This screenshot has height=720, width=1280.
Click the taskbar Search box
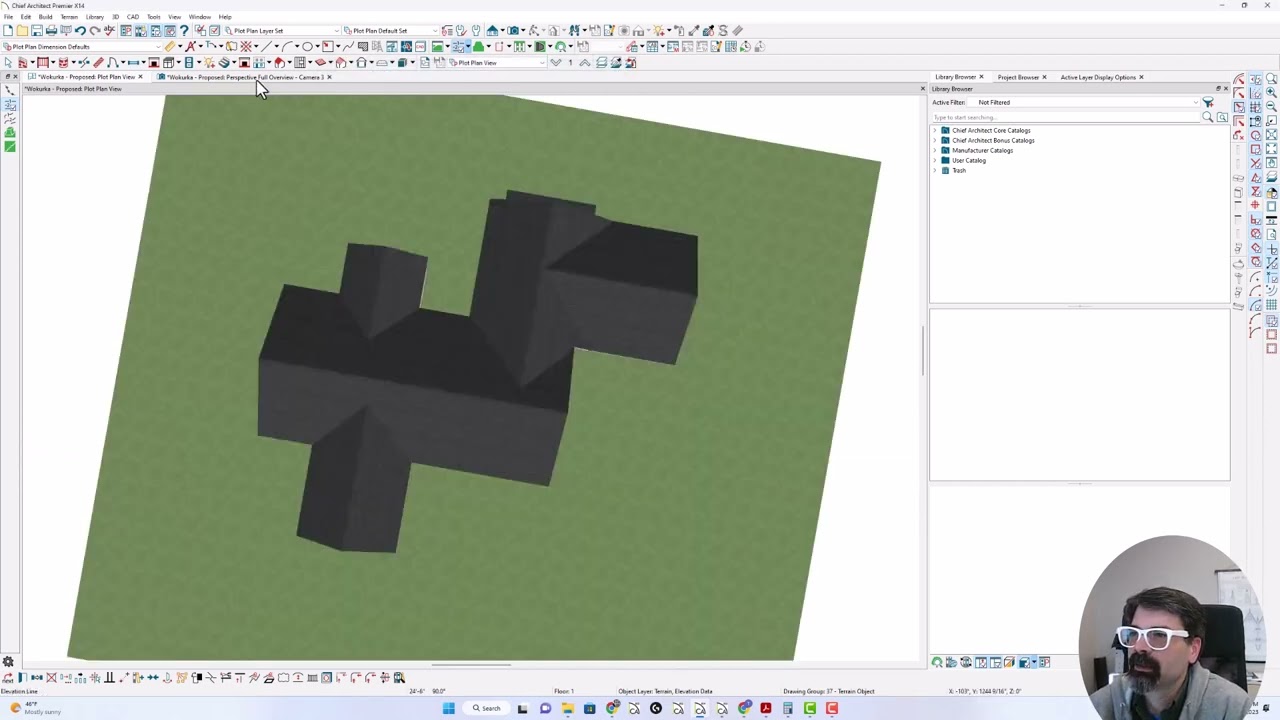click(x=487, y=708)
